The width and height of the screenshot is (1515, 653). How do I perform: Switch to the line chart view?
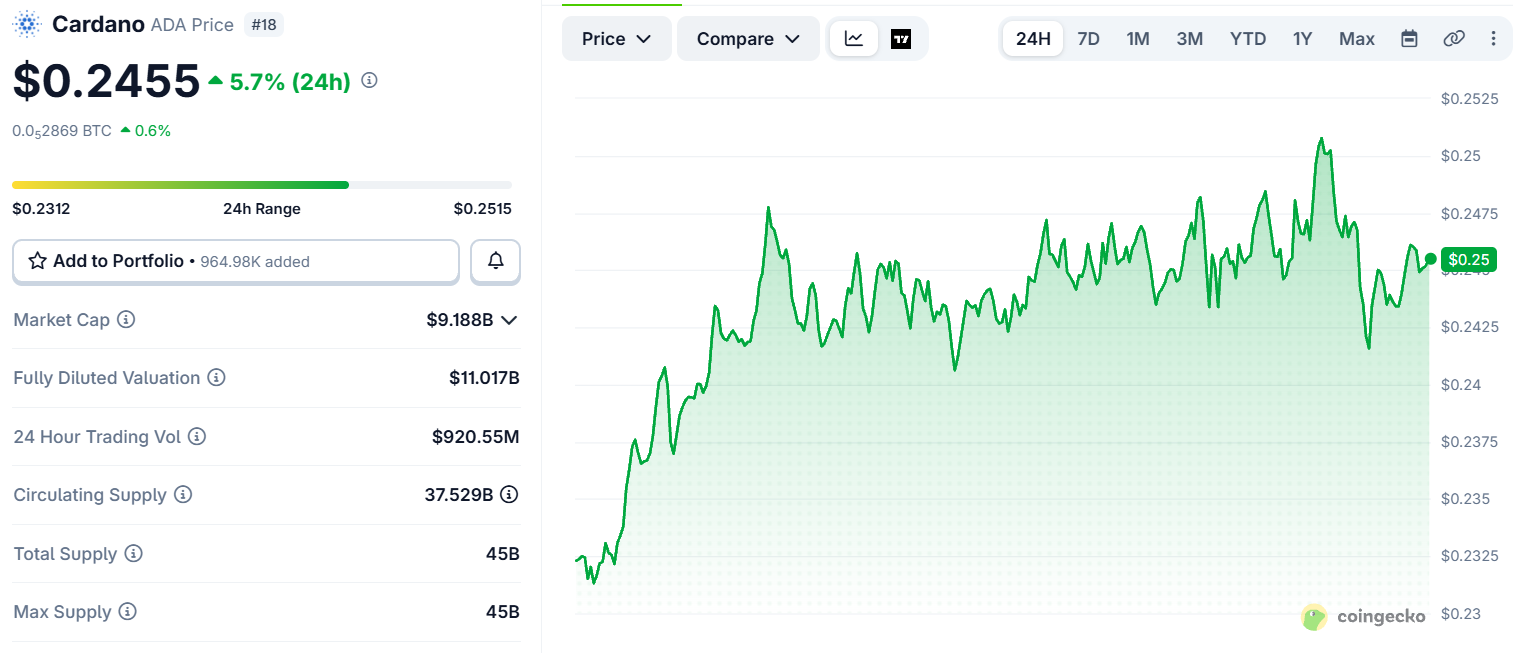click(x=854, y=39)
